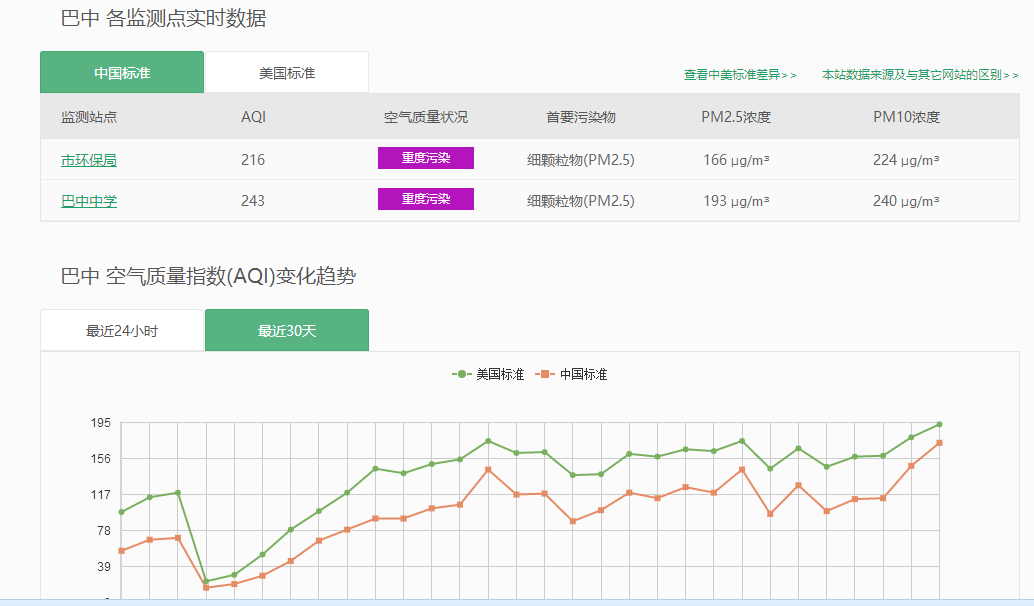Click the PM2.5浓度 column header
Screen dimensions: 1034x606
click(x=736, y=117)
